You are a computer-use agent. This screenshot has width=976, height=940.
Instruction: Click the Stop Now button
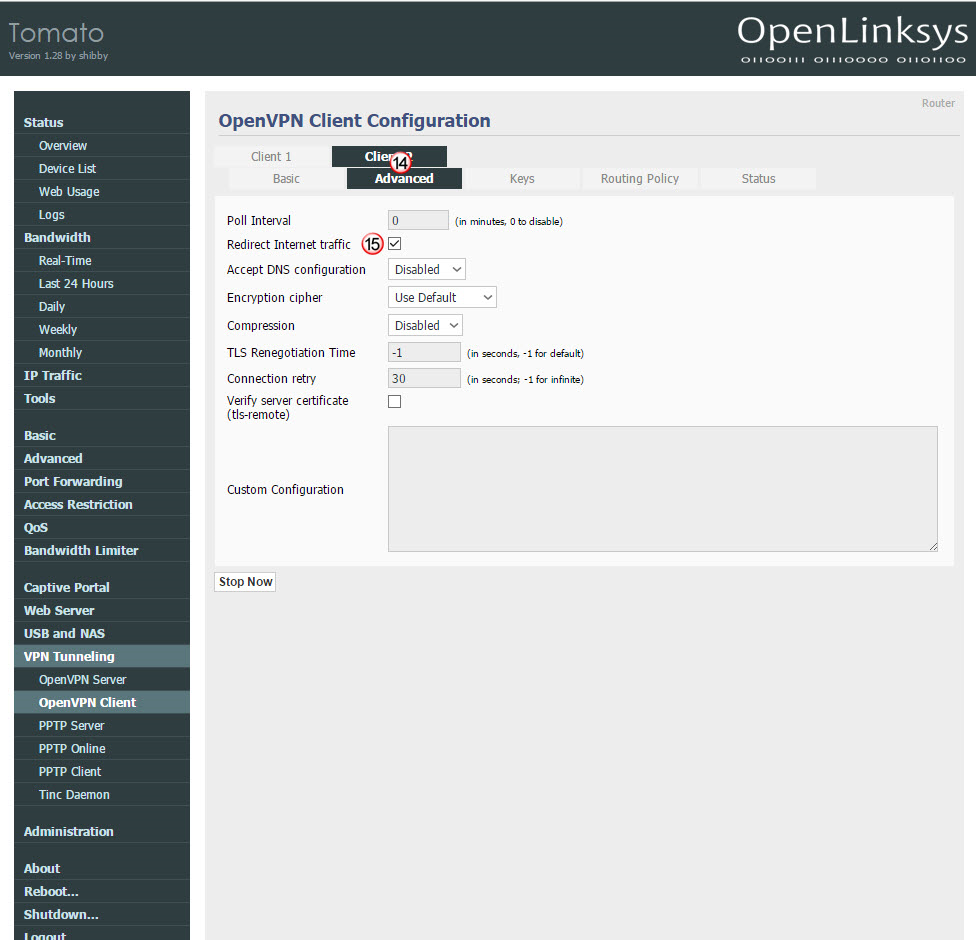pos(245,581)
